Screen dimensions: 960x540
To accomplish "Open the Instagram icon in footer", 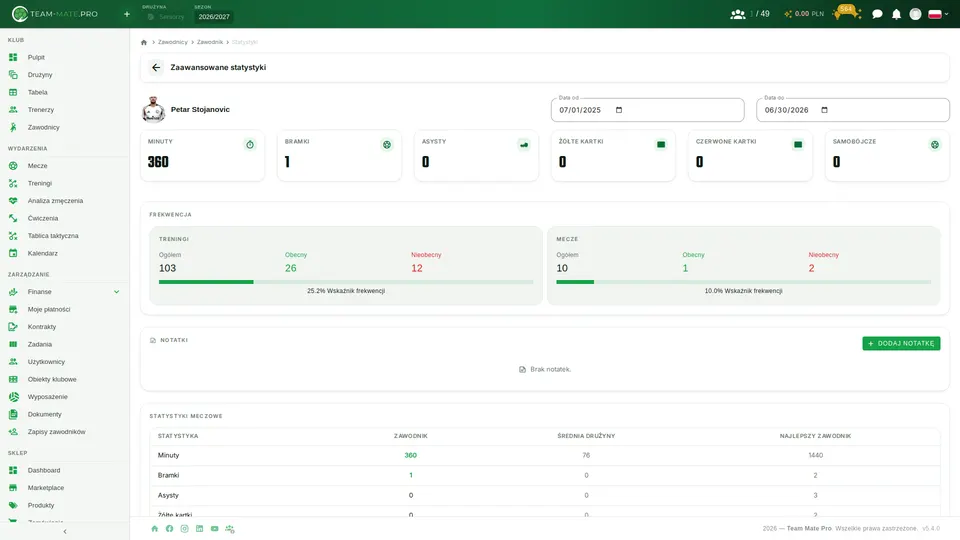I will 184,528.
